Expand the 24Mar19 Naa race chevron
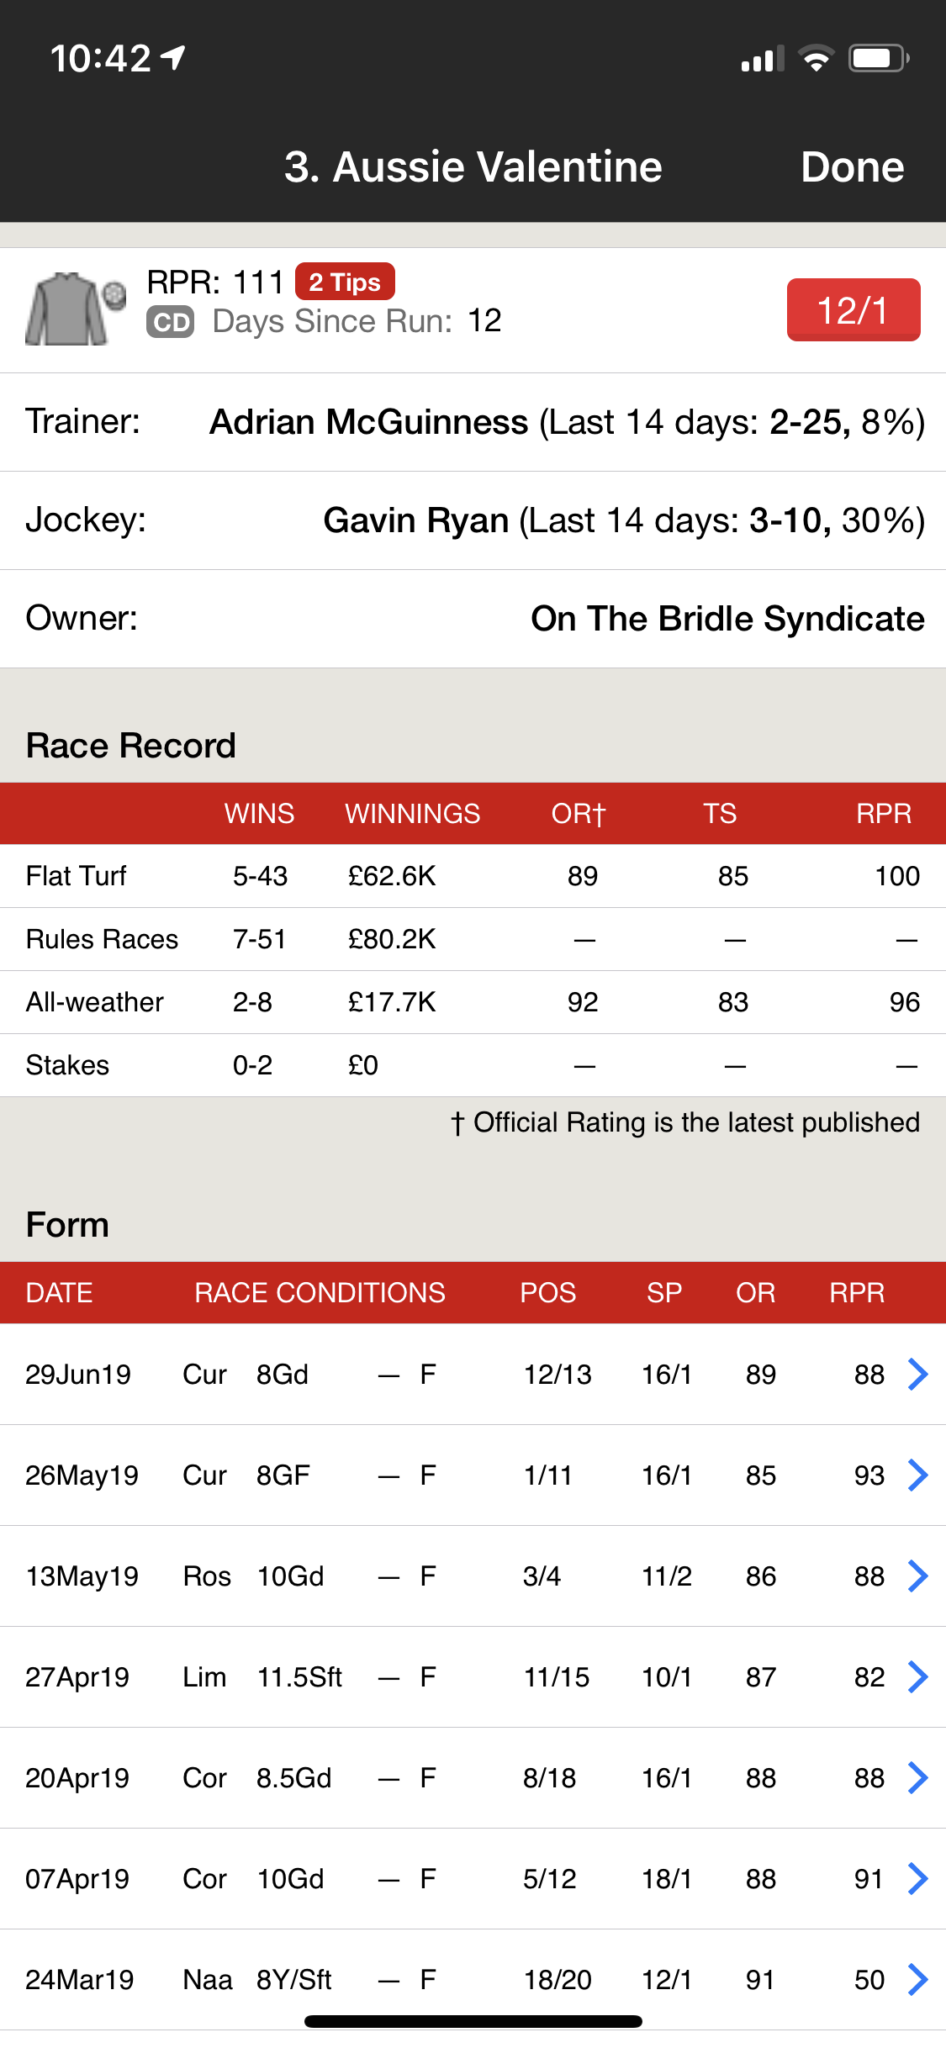The width and height of the screenshot is (946, 2048). pos(917,1979)
